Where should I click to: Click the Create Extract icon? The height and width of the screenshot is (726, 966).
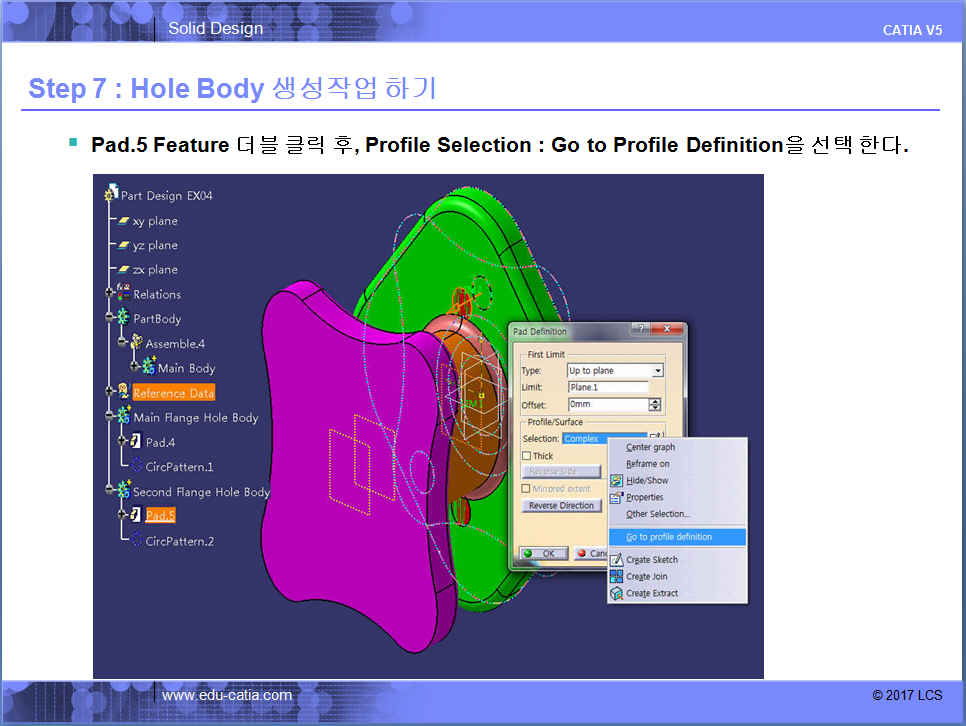pyautogui.click(x=616, y=594)
